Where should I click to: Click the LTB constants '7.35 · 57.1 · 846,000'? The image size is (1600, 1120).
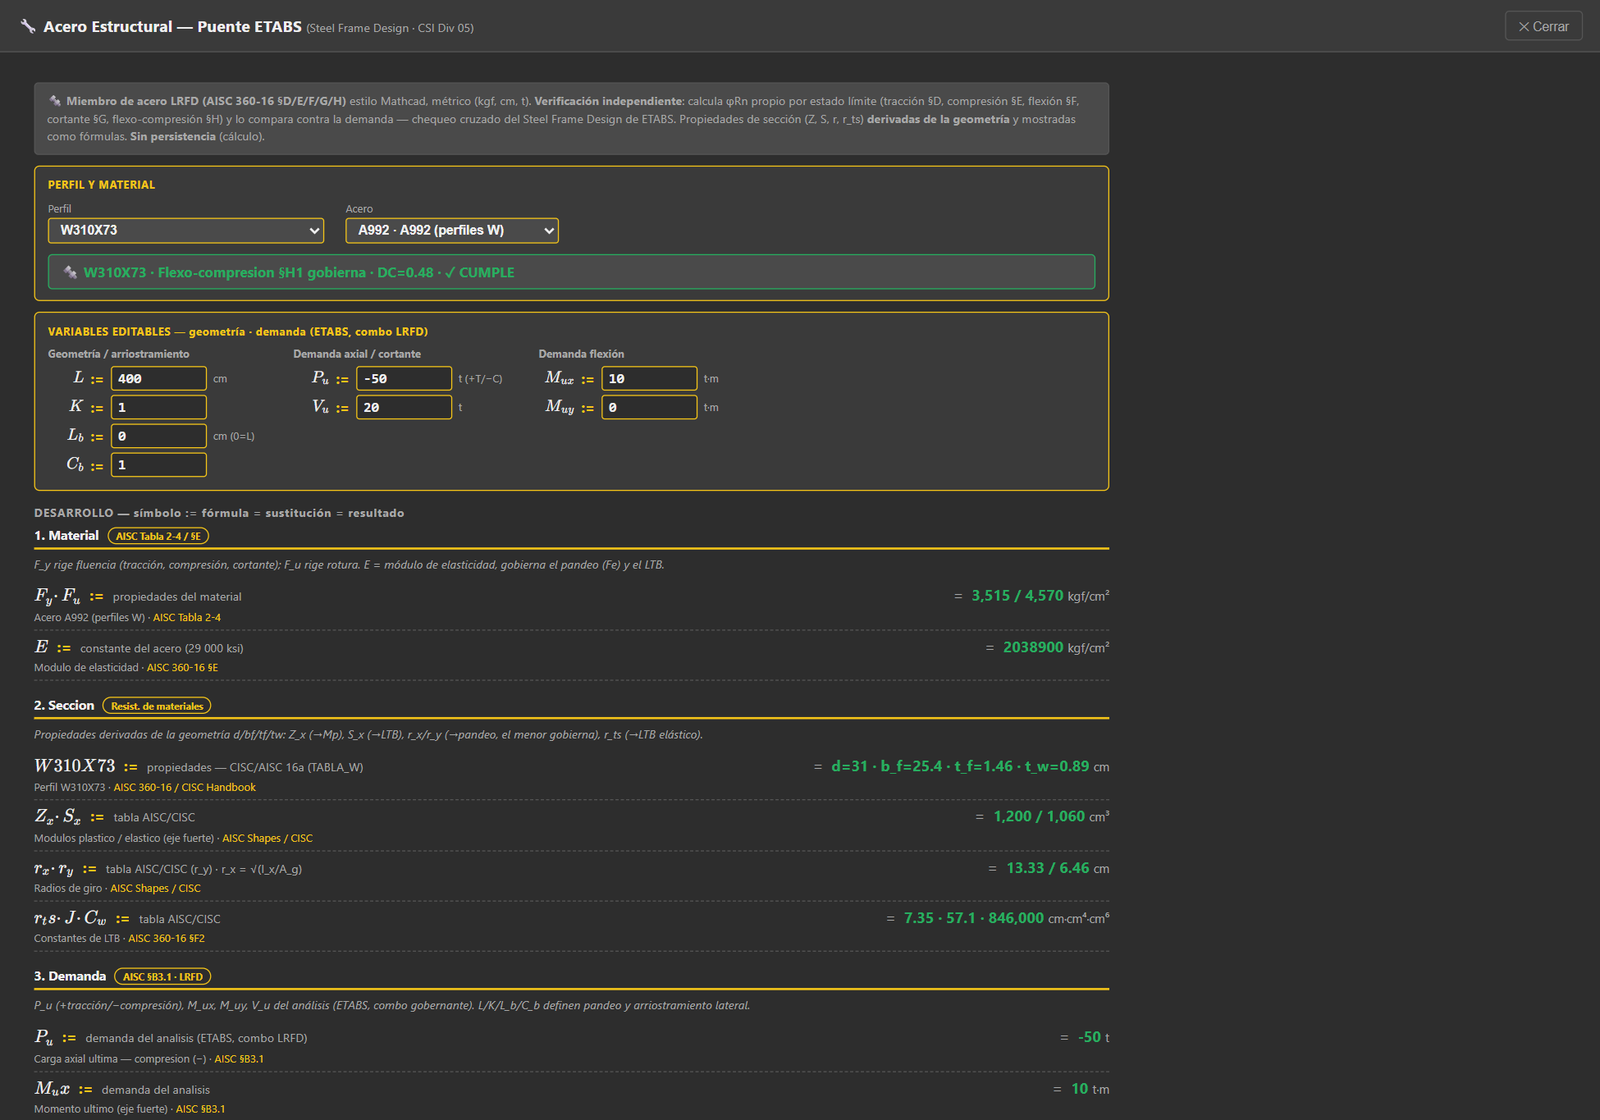[x=974, y=919]
